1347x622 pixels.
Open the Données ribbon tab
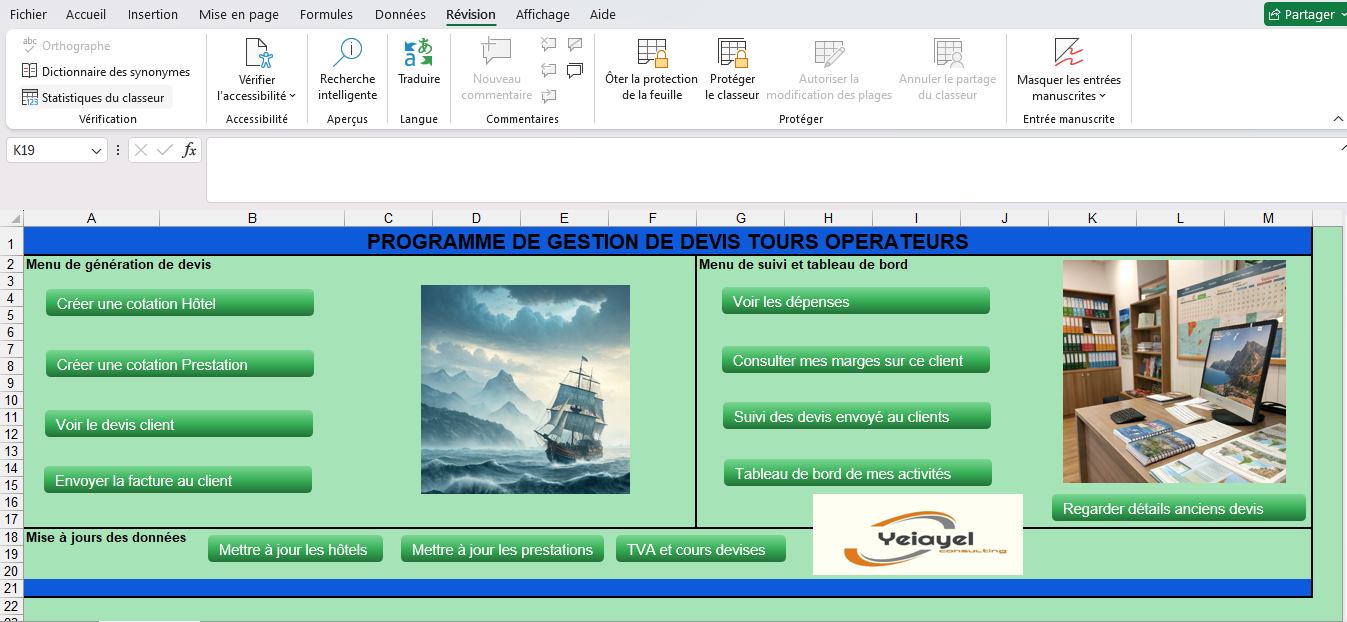[400, 14]
